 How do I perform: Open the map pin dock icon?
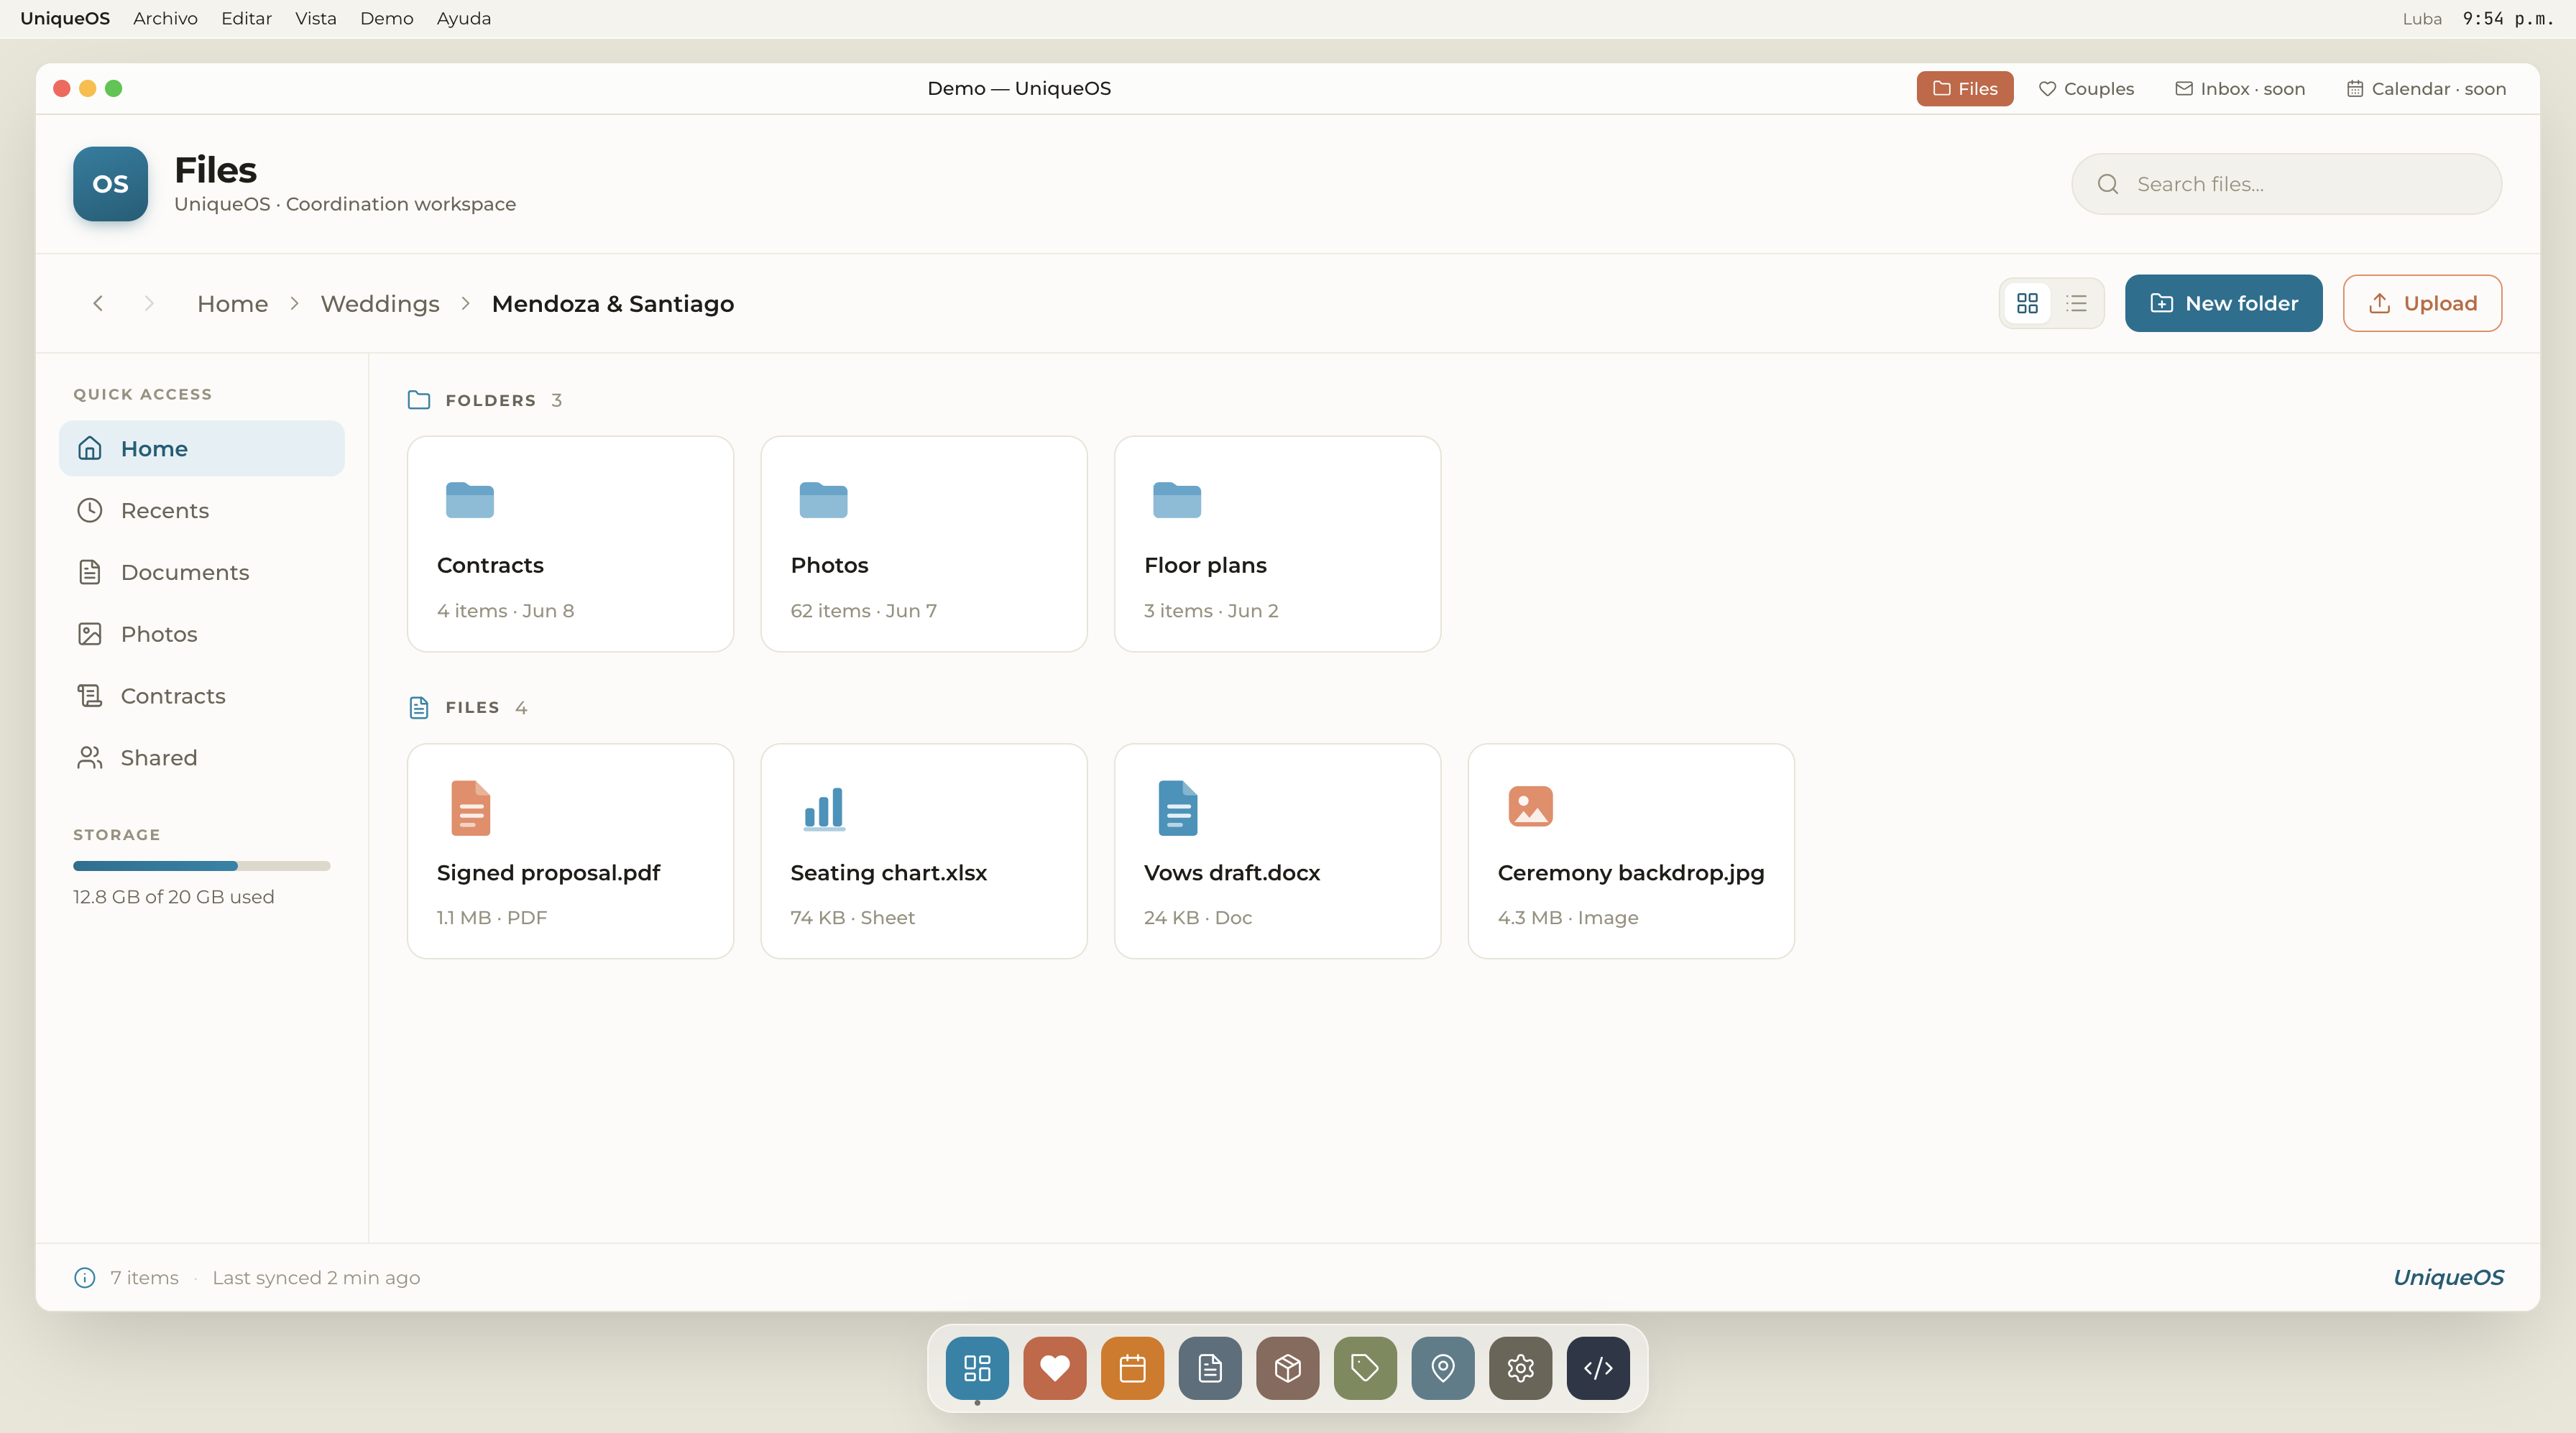pyautogui.click(x=1443, y=1367)
